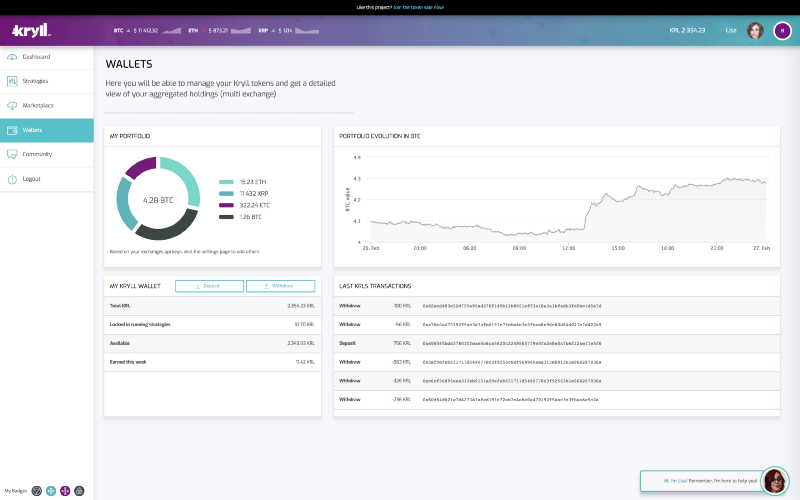Open the Marketplace section
Viewport: 800px width, 500px height.
46,106
